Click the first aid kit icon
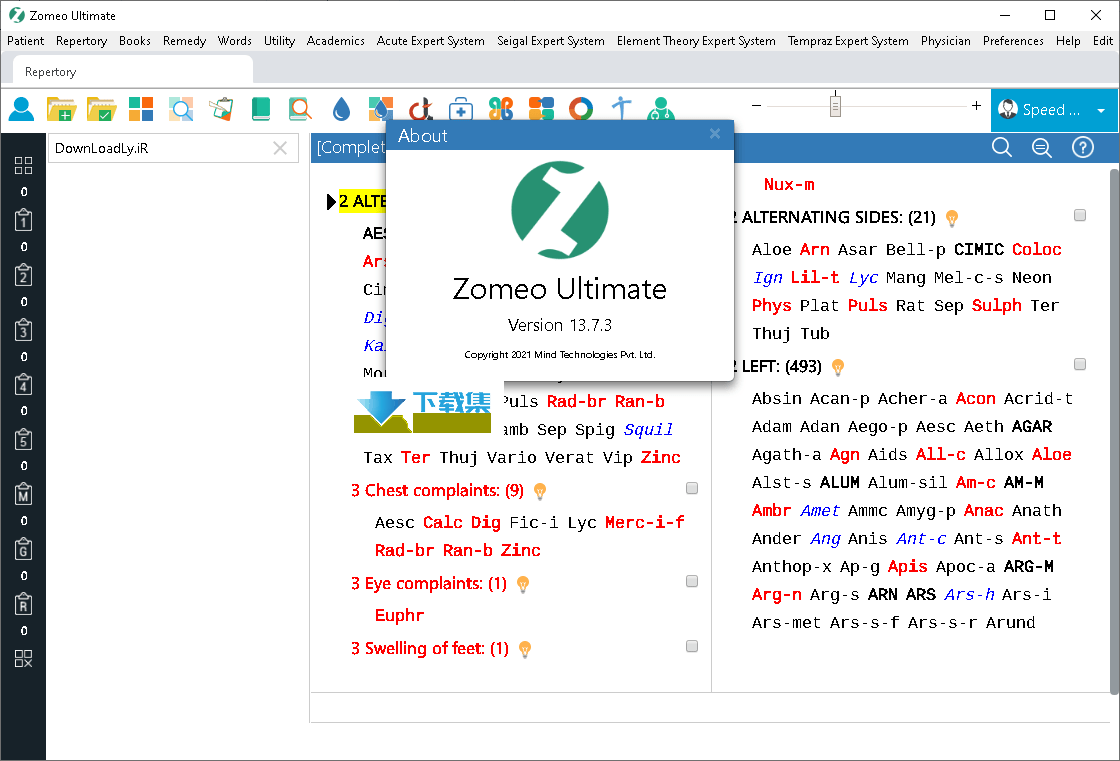Screen dimensions: 1120x761 point(461,109)
